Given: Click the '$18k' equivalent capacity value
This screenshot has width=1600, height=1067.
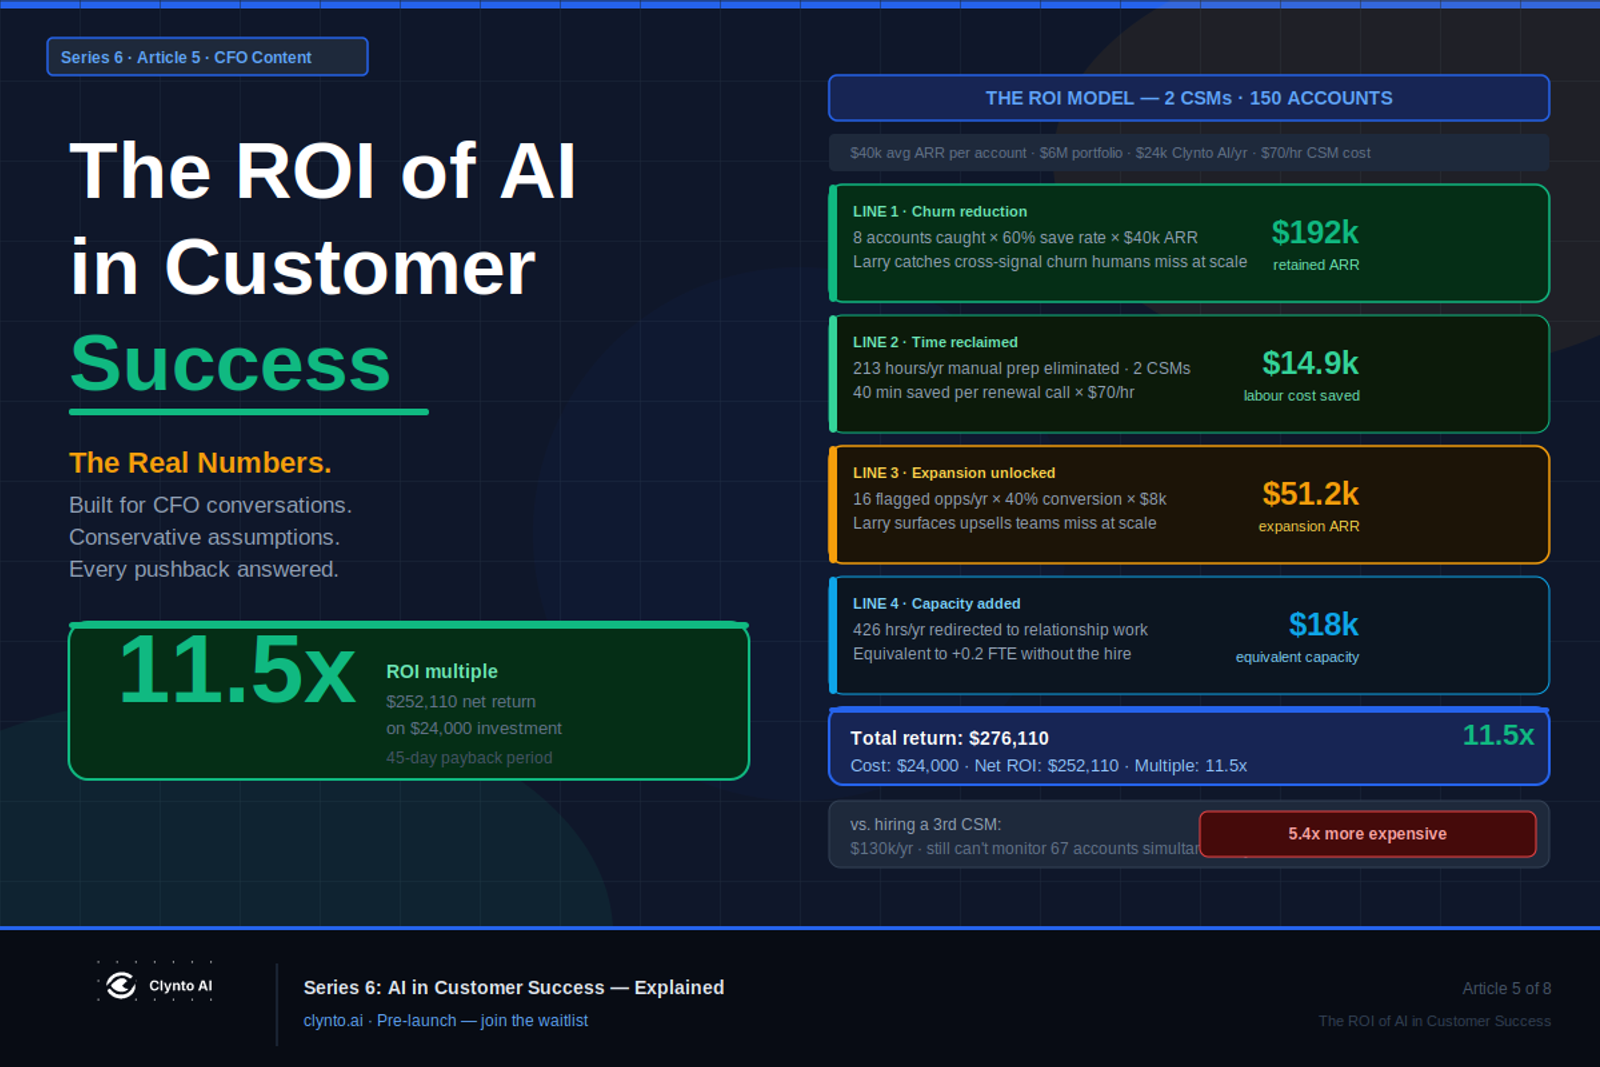Looking at the screenshot, I should 1323,625.
